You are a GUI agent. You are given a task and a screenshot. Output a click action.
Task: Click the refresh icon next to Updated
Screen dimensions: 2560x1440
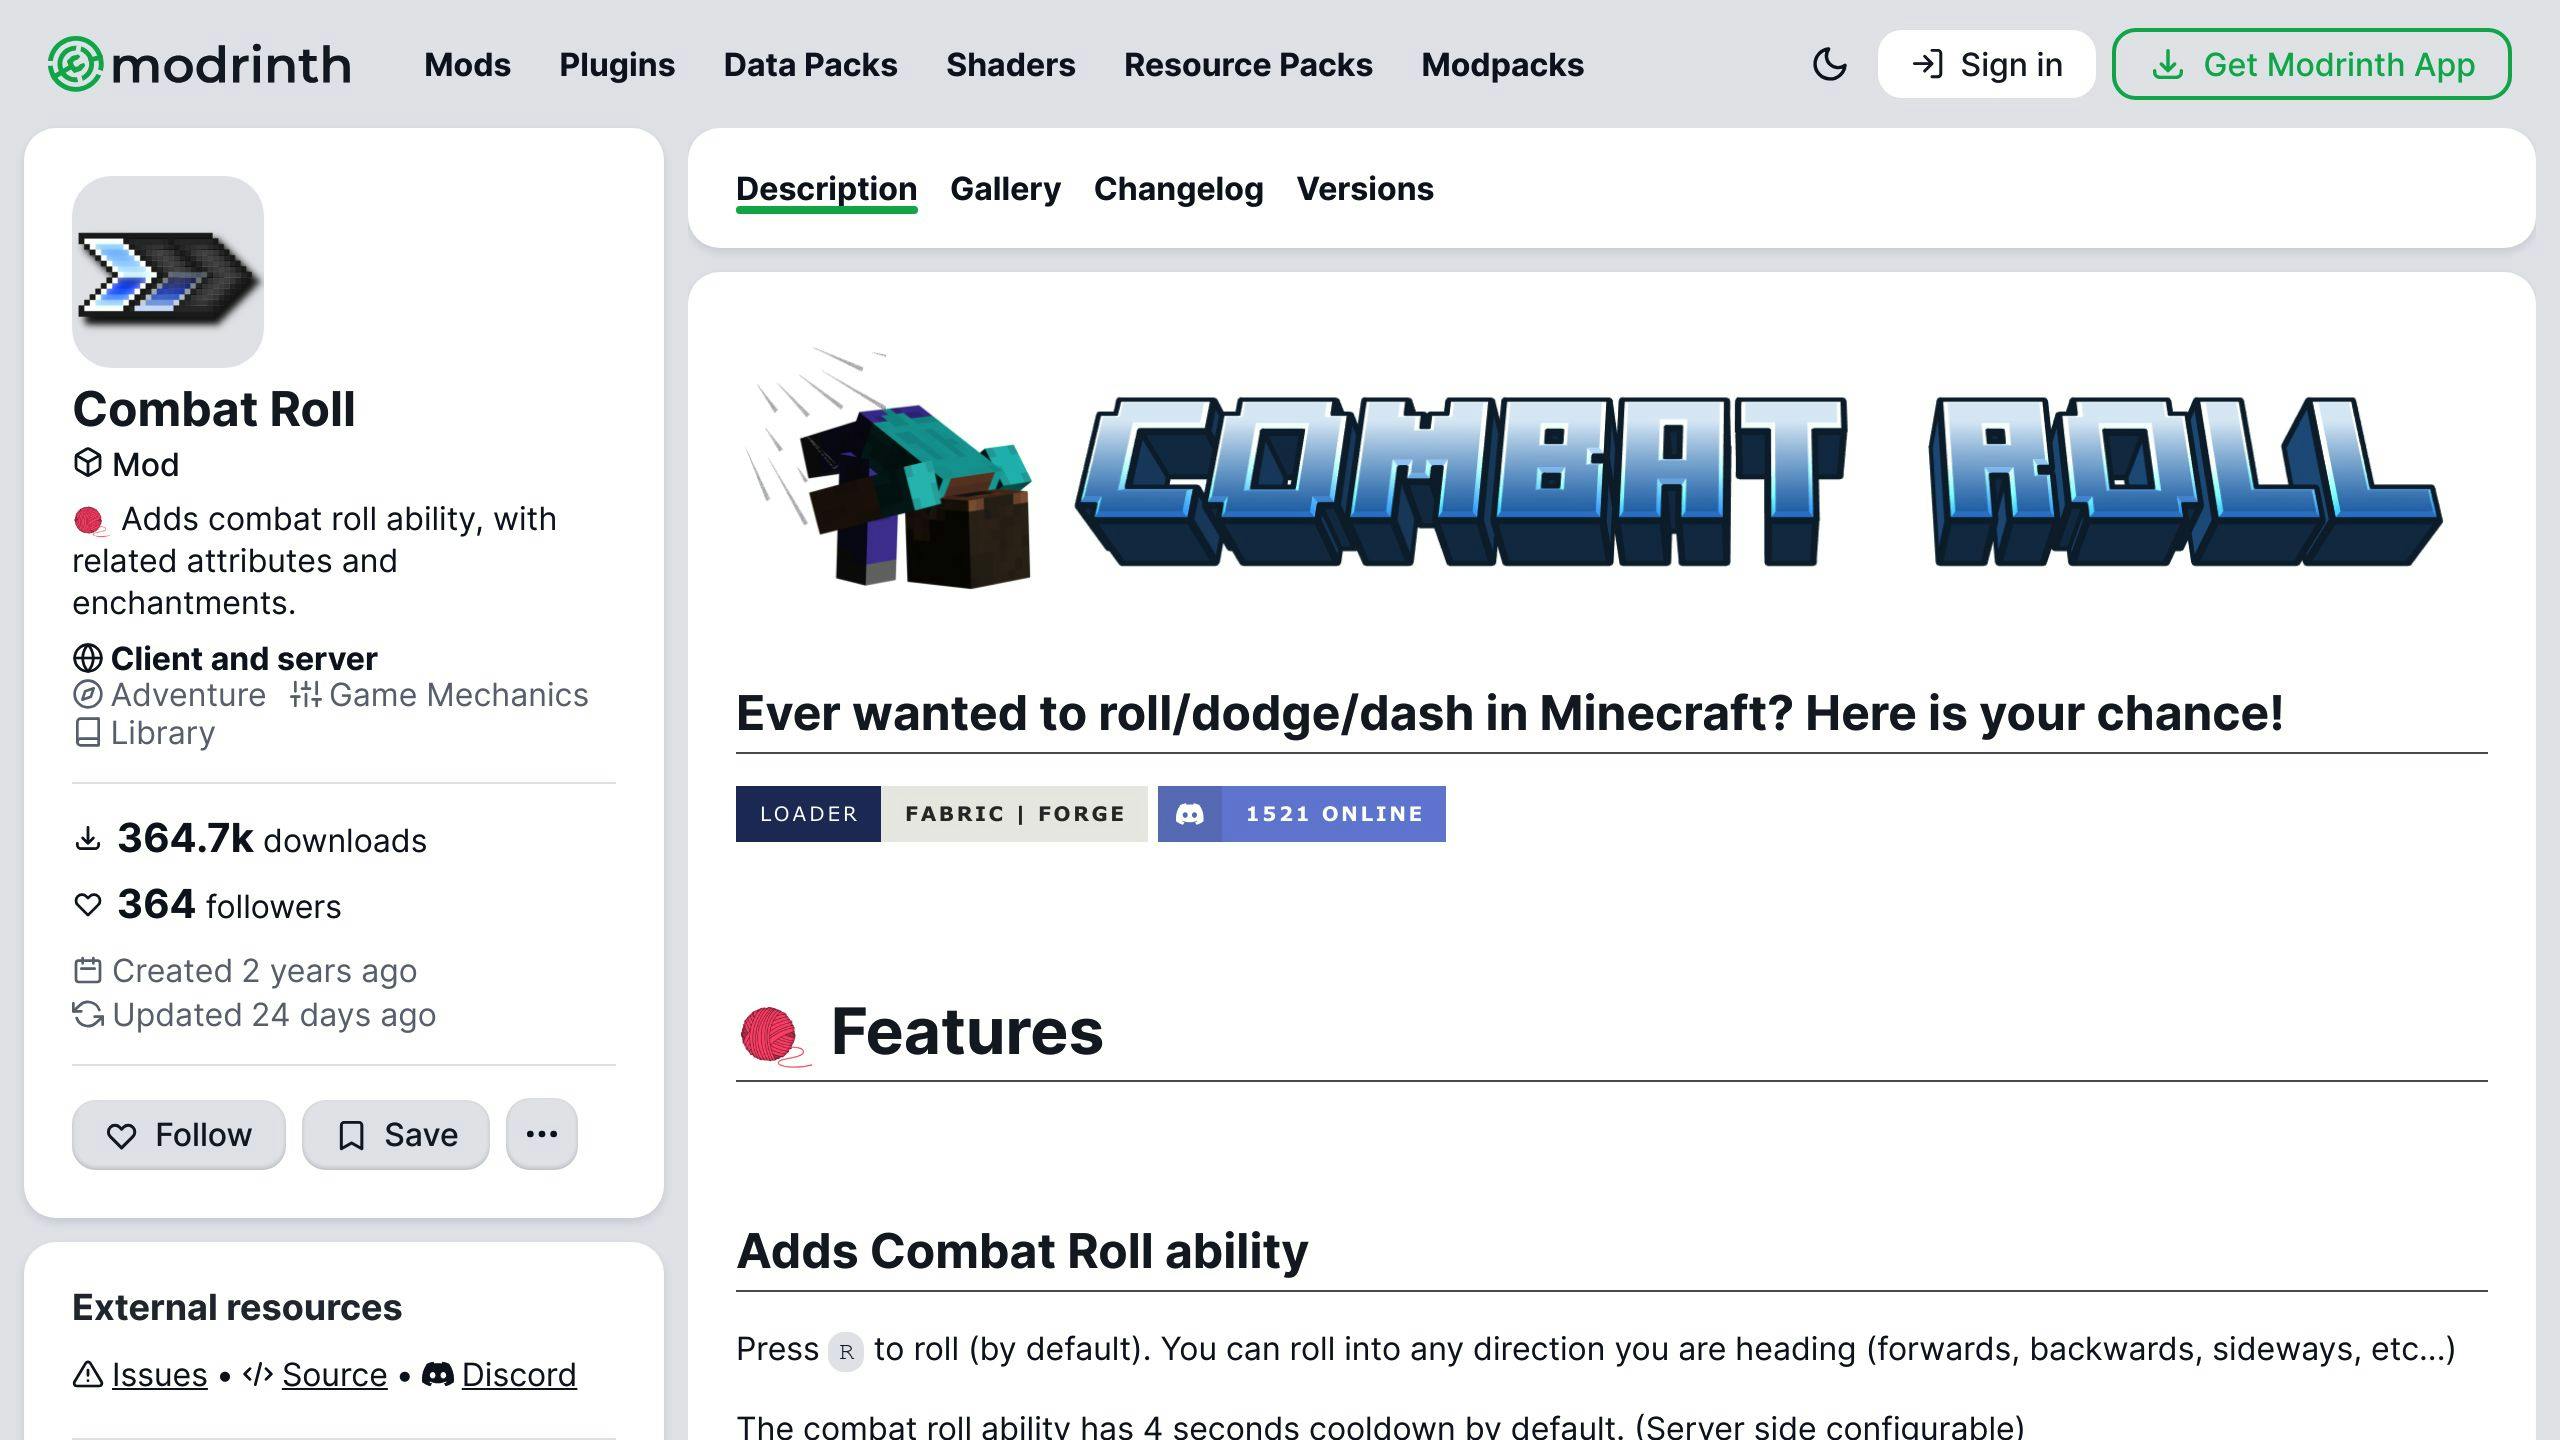pyautogui.click(x=88, y=1014)
